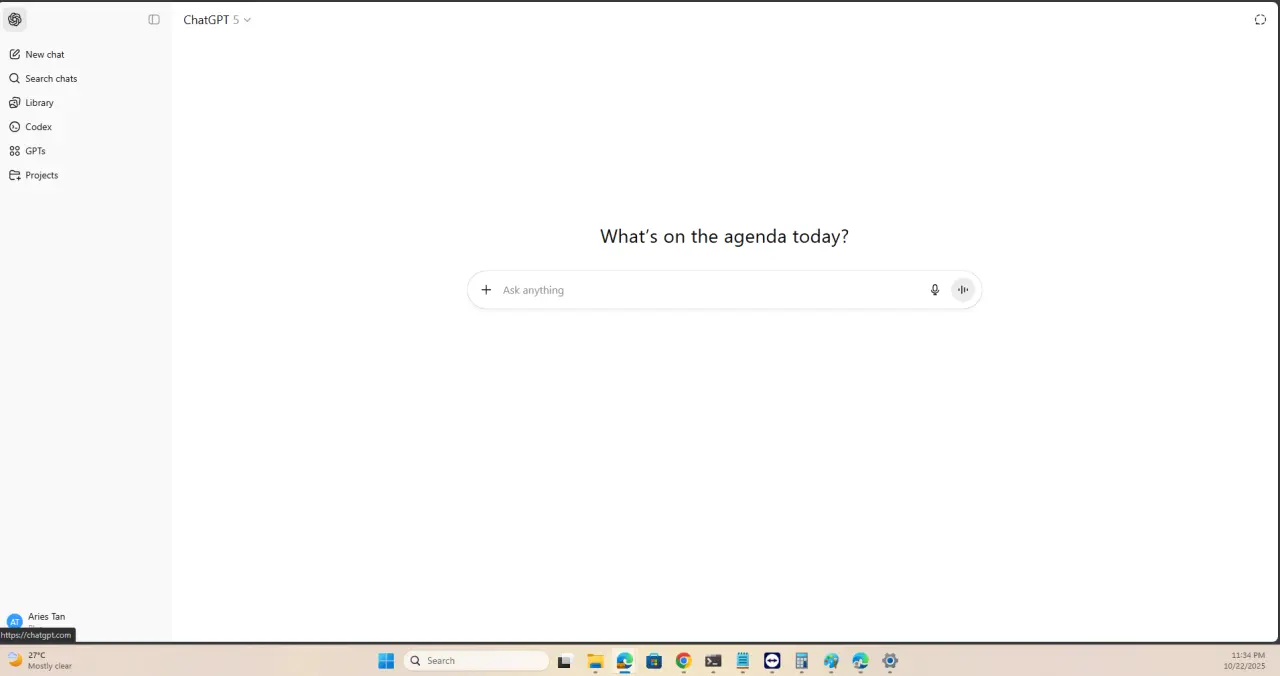Click the "What's on the agenda today?" heading
Viewport: 1280px width, 676px height.
[724, 237]
